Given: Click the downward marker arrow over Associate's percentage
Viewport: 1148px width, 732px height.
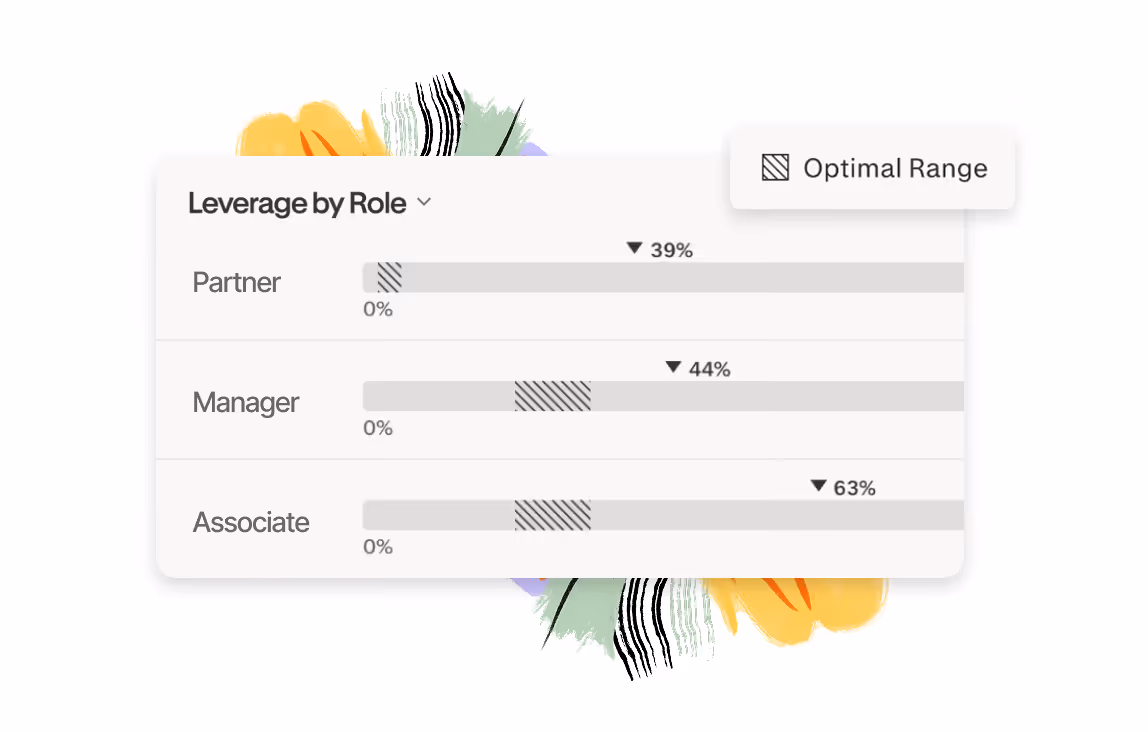Looking at the screenshot, I should pyautogui.click(x=817, y=487).
